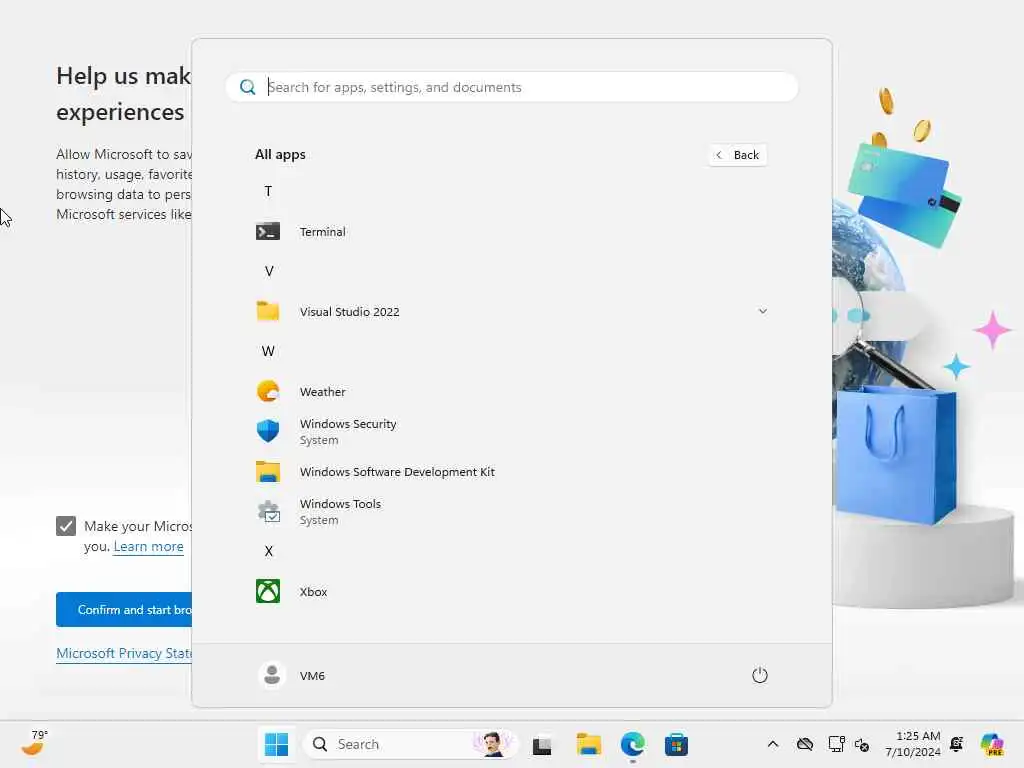Open Windows Security shield icon
Image resolution: width=1024 pixels, height=768 pixels.
tap(268, 431)
